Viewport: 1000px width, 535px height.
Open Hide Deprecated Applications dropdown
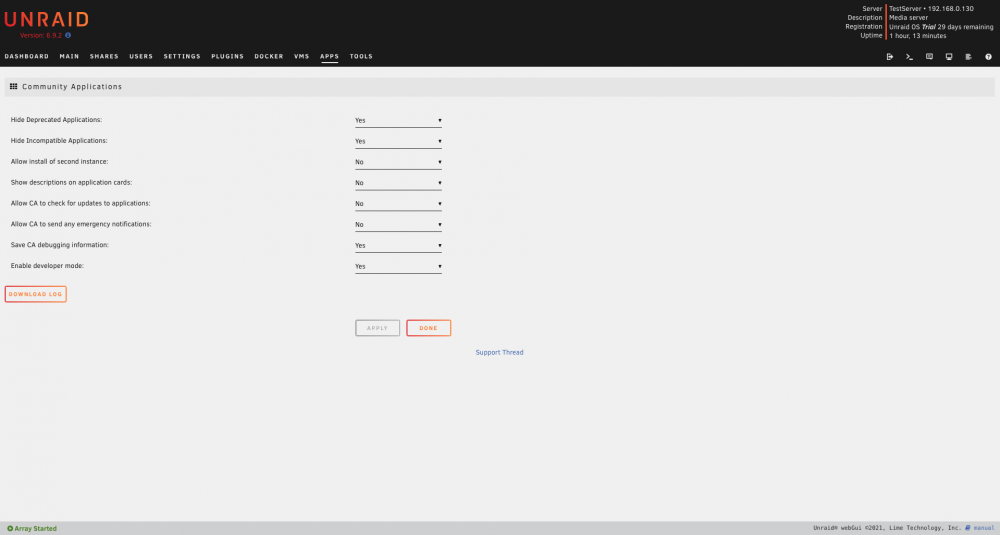[x=398, y=121]
